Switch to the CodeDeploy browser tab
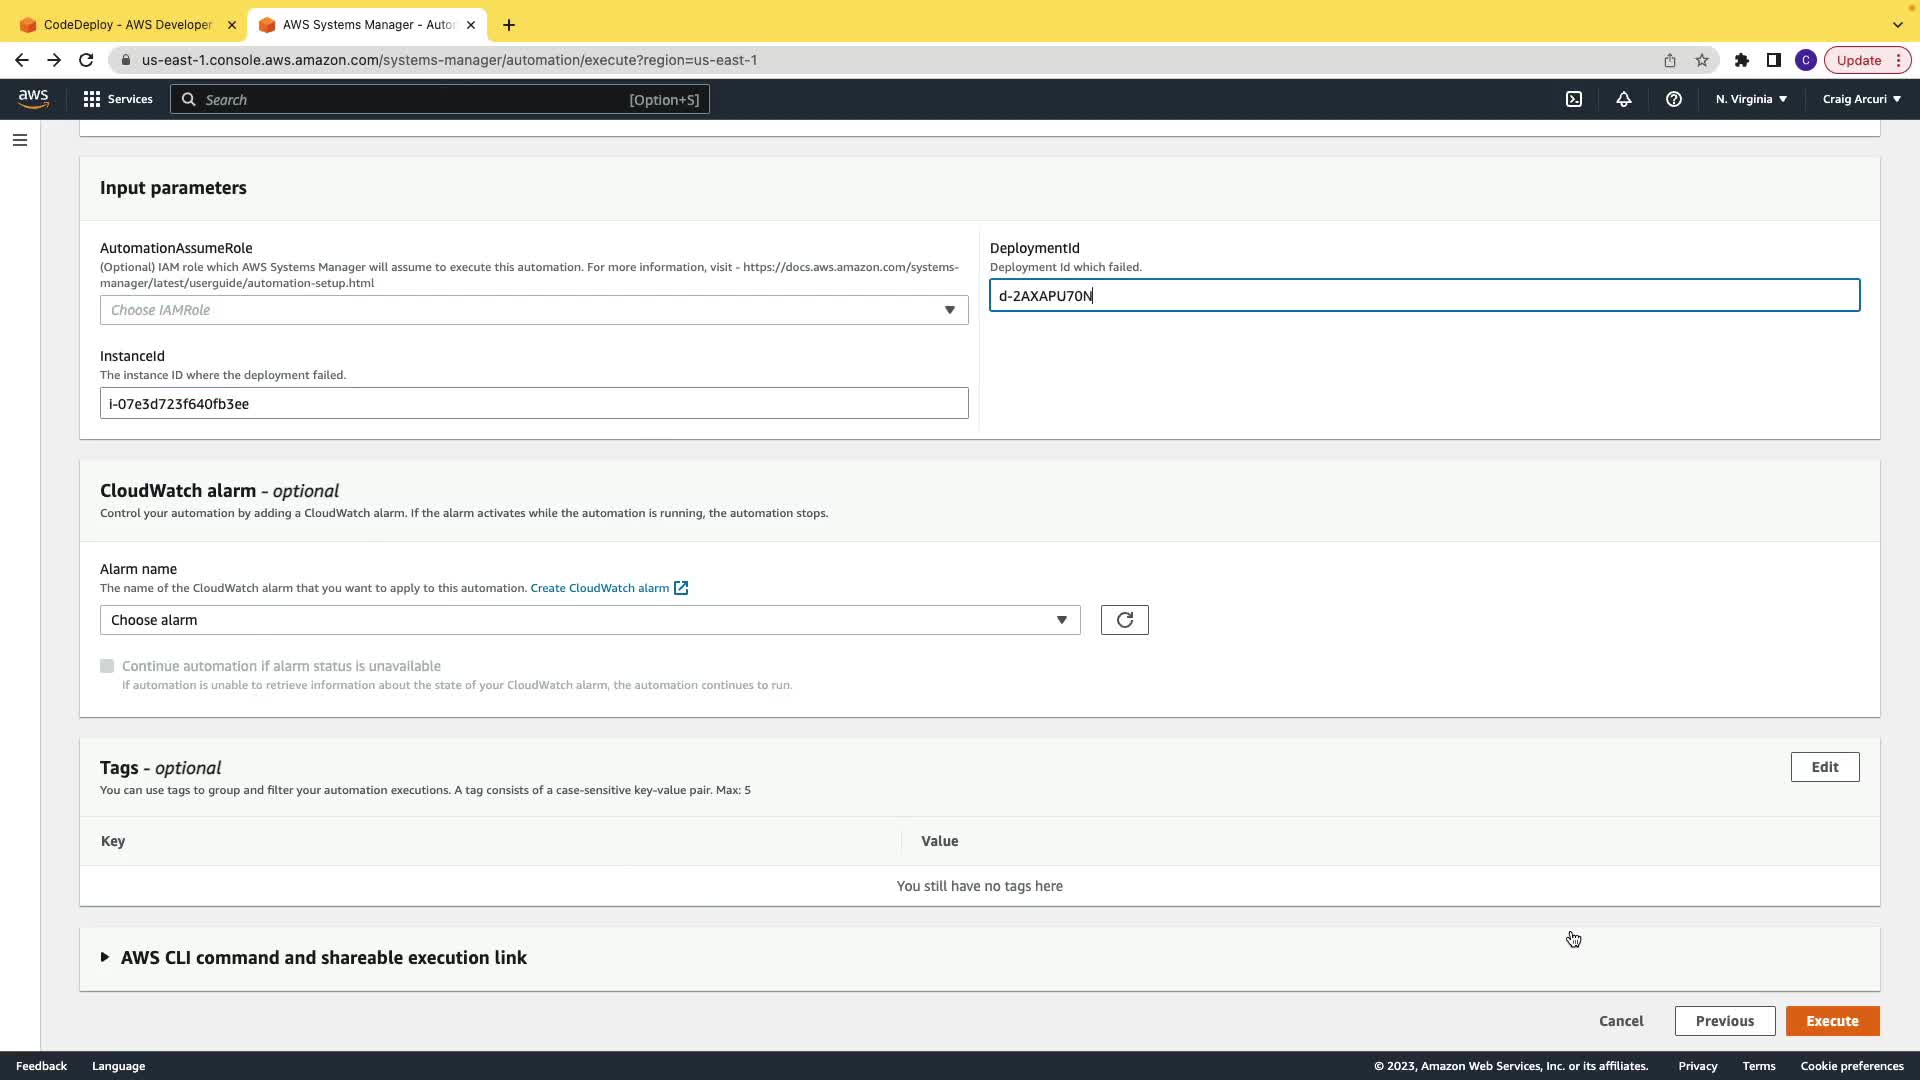Screen dimensions: 1920x1080 point(127,24)
